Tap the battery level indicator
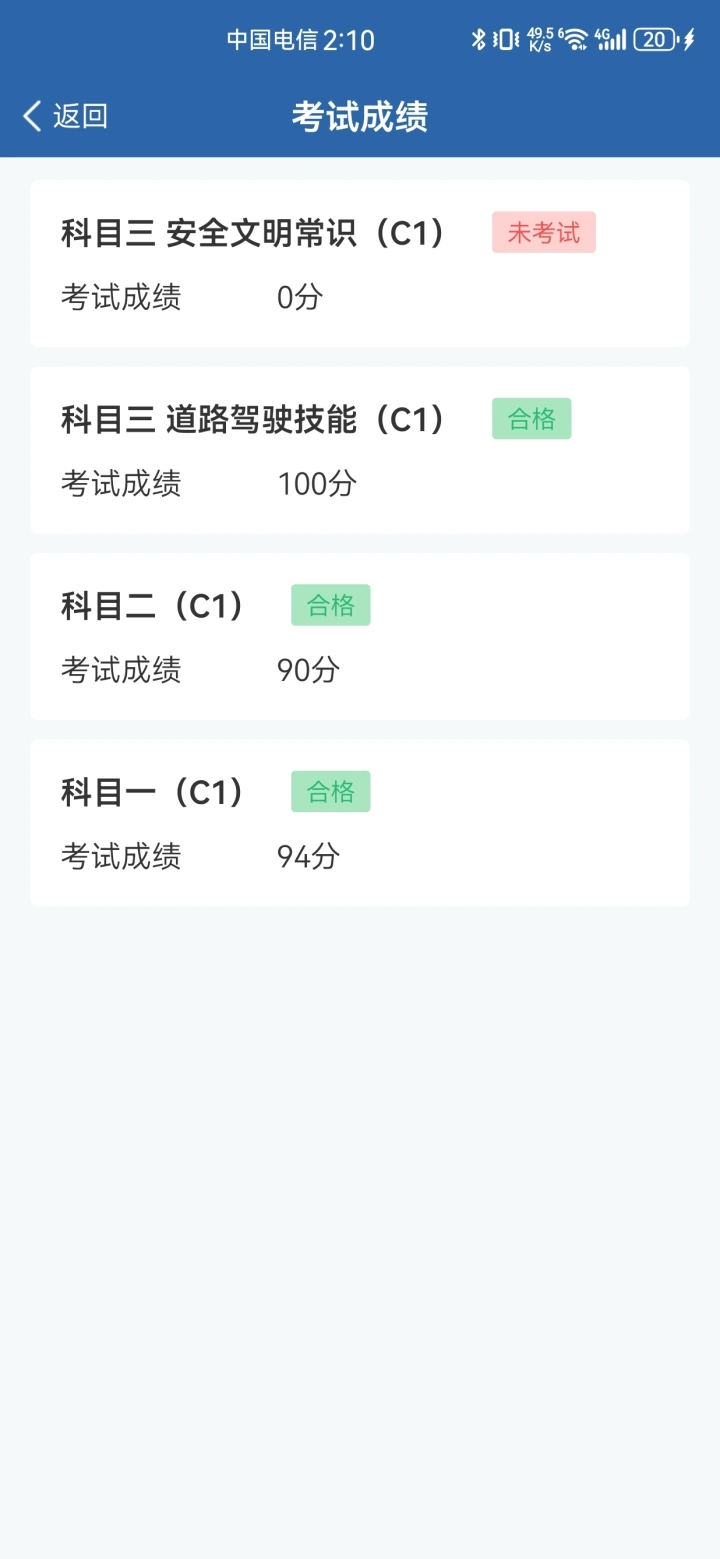The image size is (720, 1559). [x=655, y=39]
